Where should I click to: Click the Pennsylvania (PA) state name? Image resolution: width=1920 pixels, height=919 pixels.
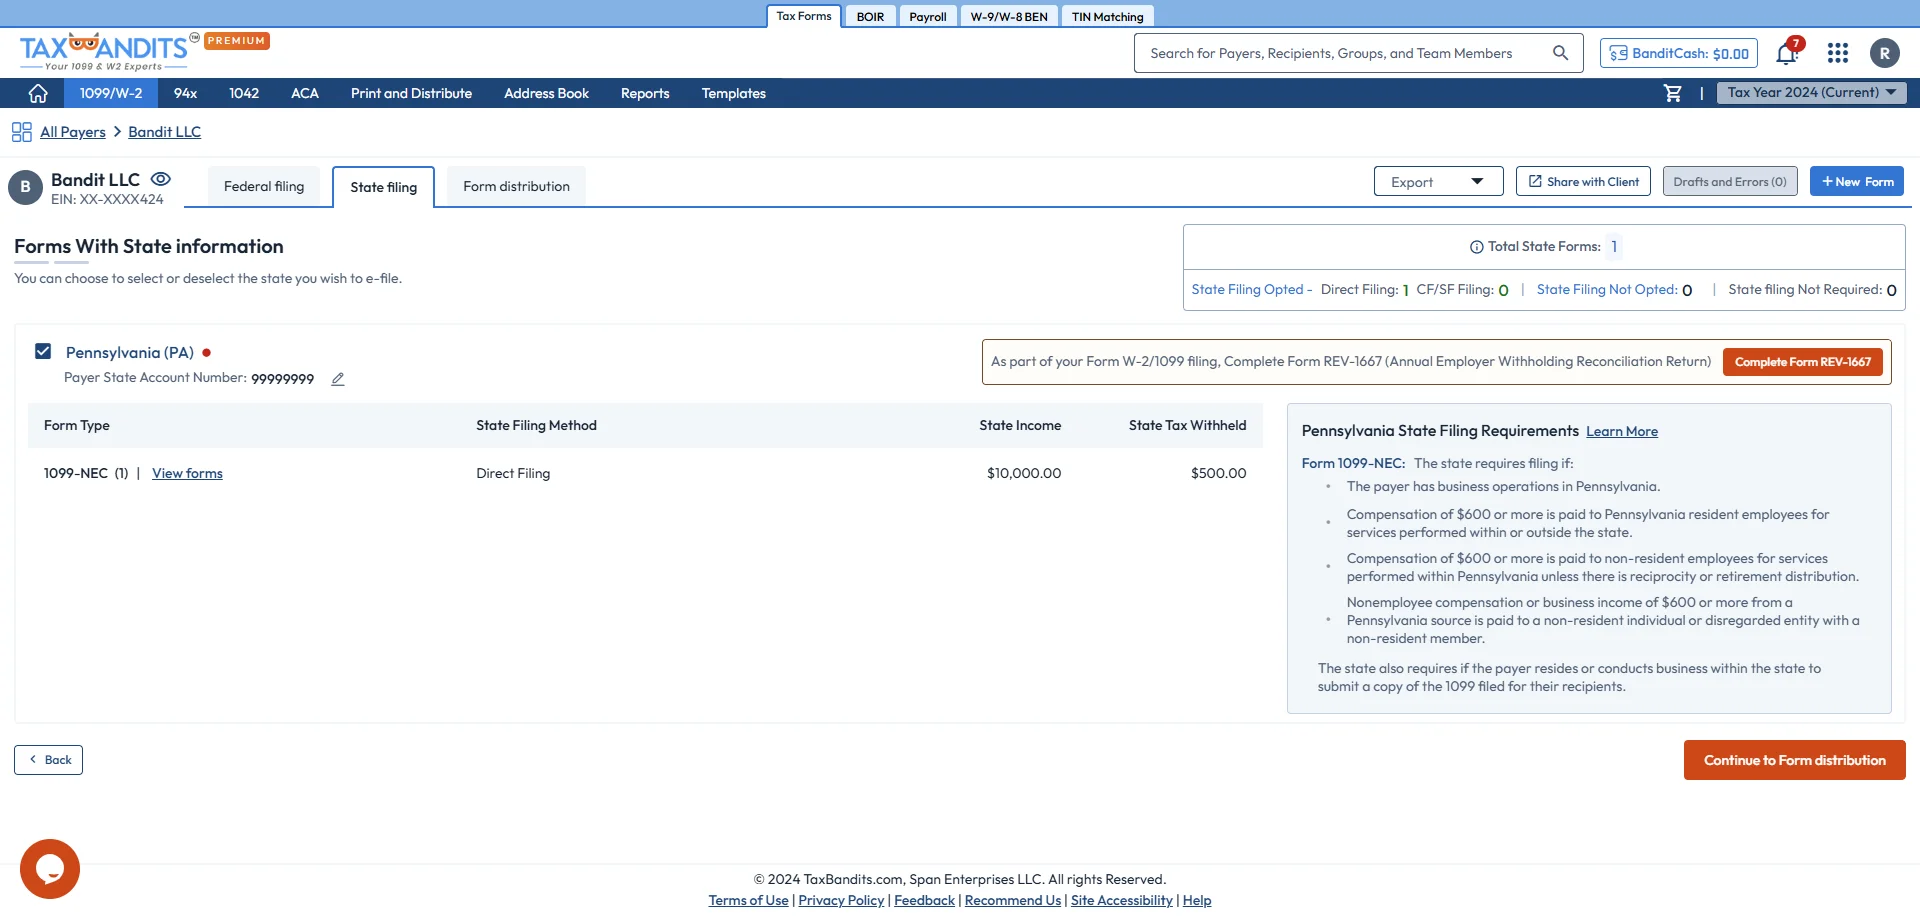130,353
